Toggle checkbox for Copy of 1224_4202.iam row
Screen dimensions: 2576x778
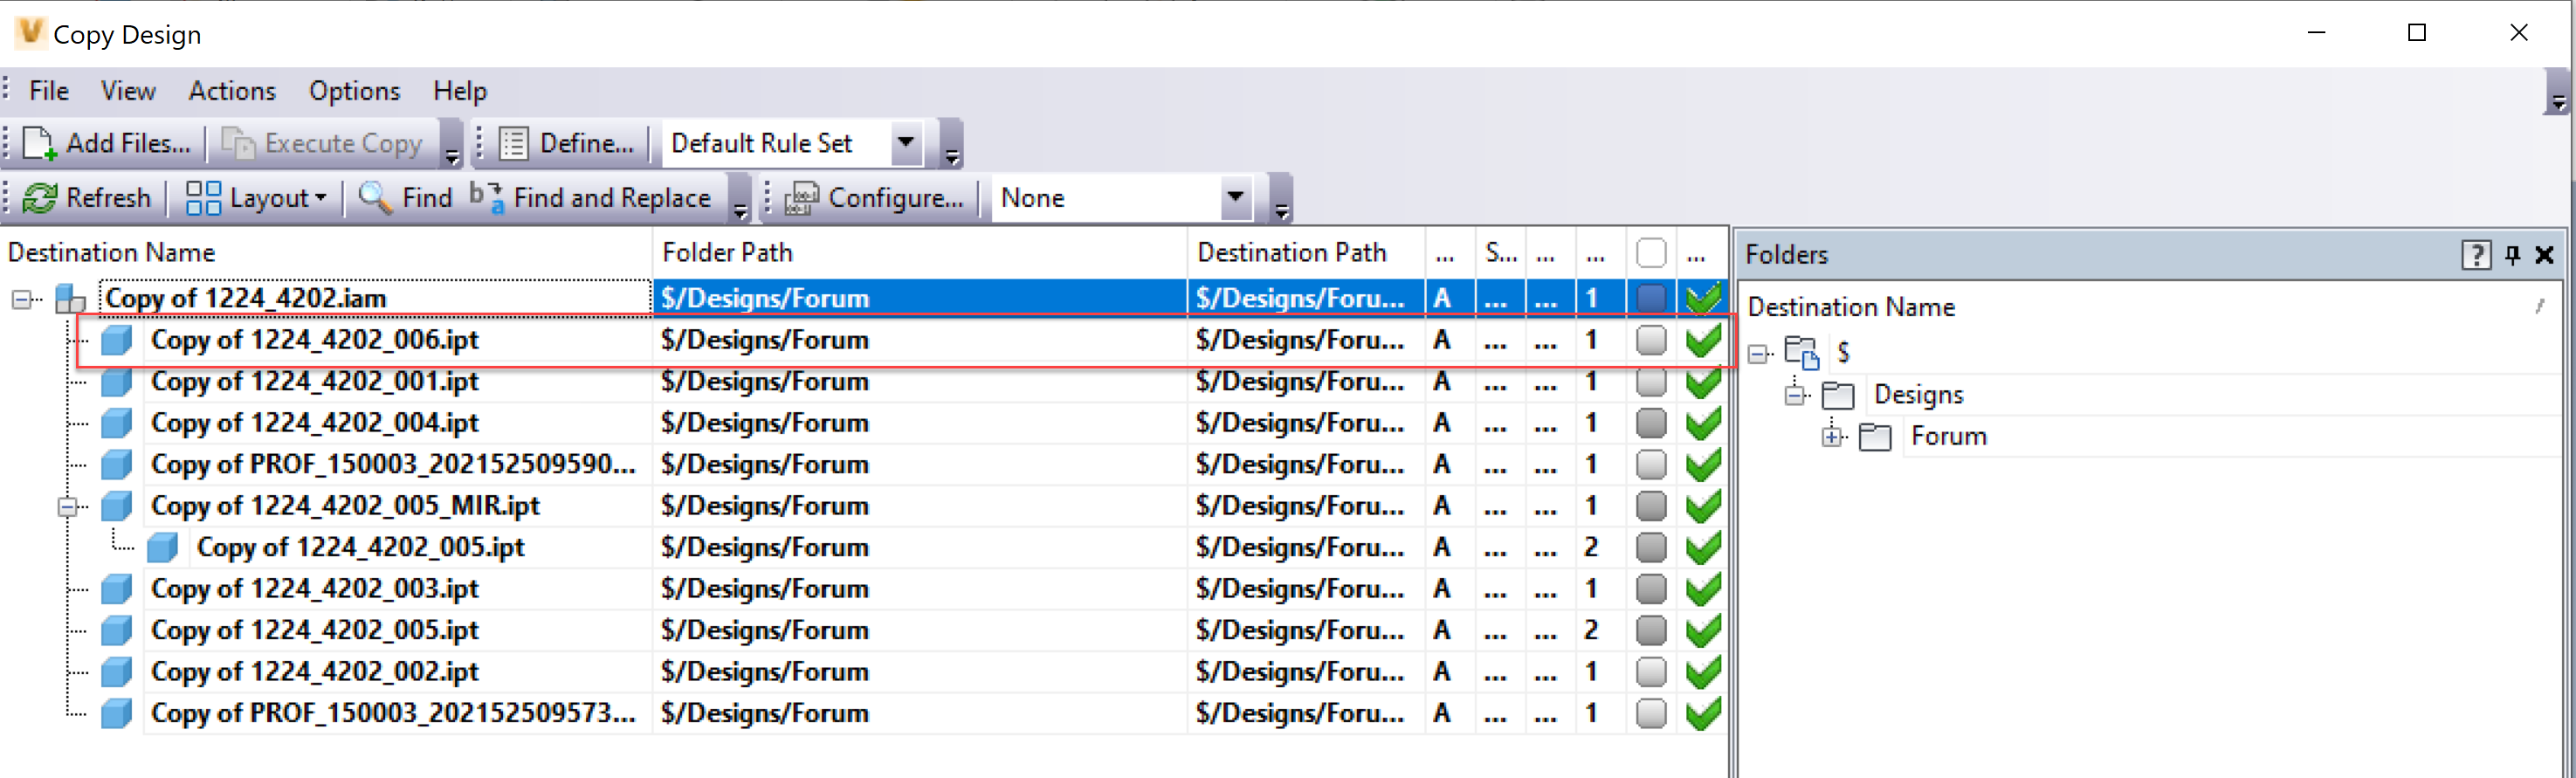tap(1651, 298)
